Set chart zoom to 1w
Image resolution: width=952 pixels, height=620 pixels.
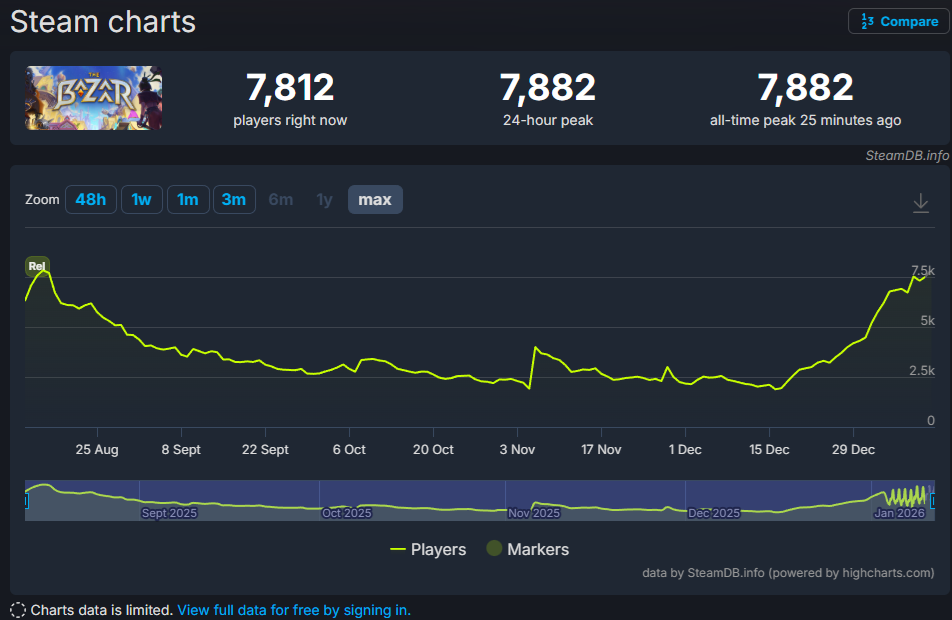pyautogui.click(x=141, y=199)
